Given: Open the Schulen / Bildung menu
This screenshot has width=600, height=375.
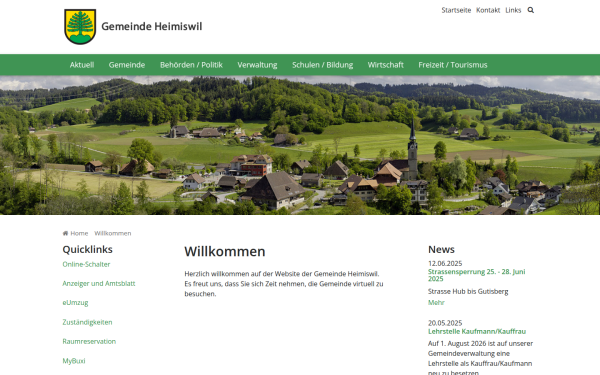Looking at the screenshot, I should pos(323,65).
